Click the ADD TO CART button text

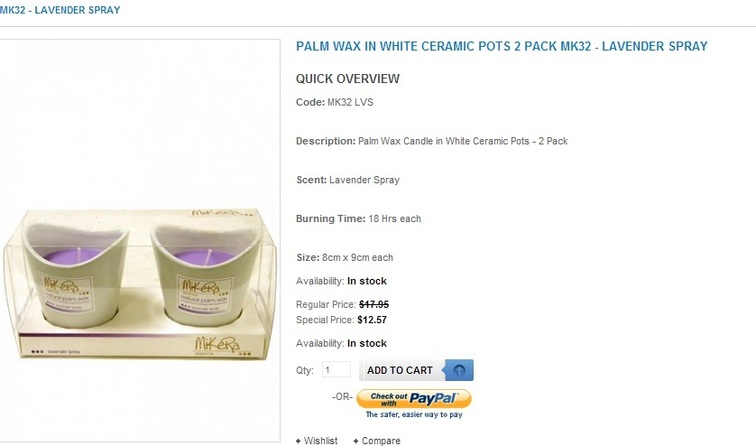(x=400, y=370)
